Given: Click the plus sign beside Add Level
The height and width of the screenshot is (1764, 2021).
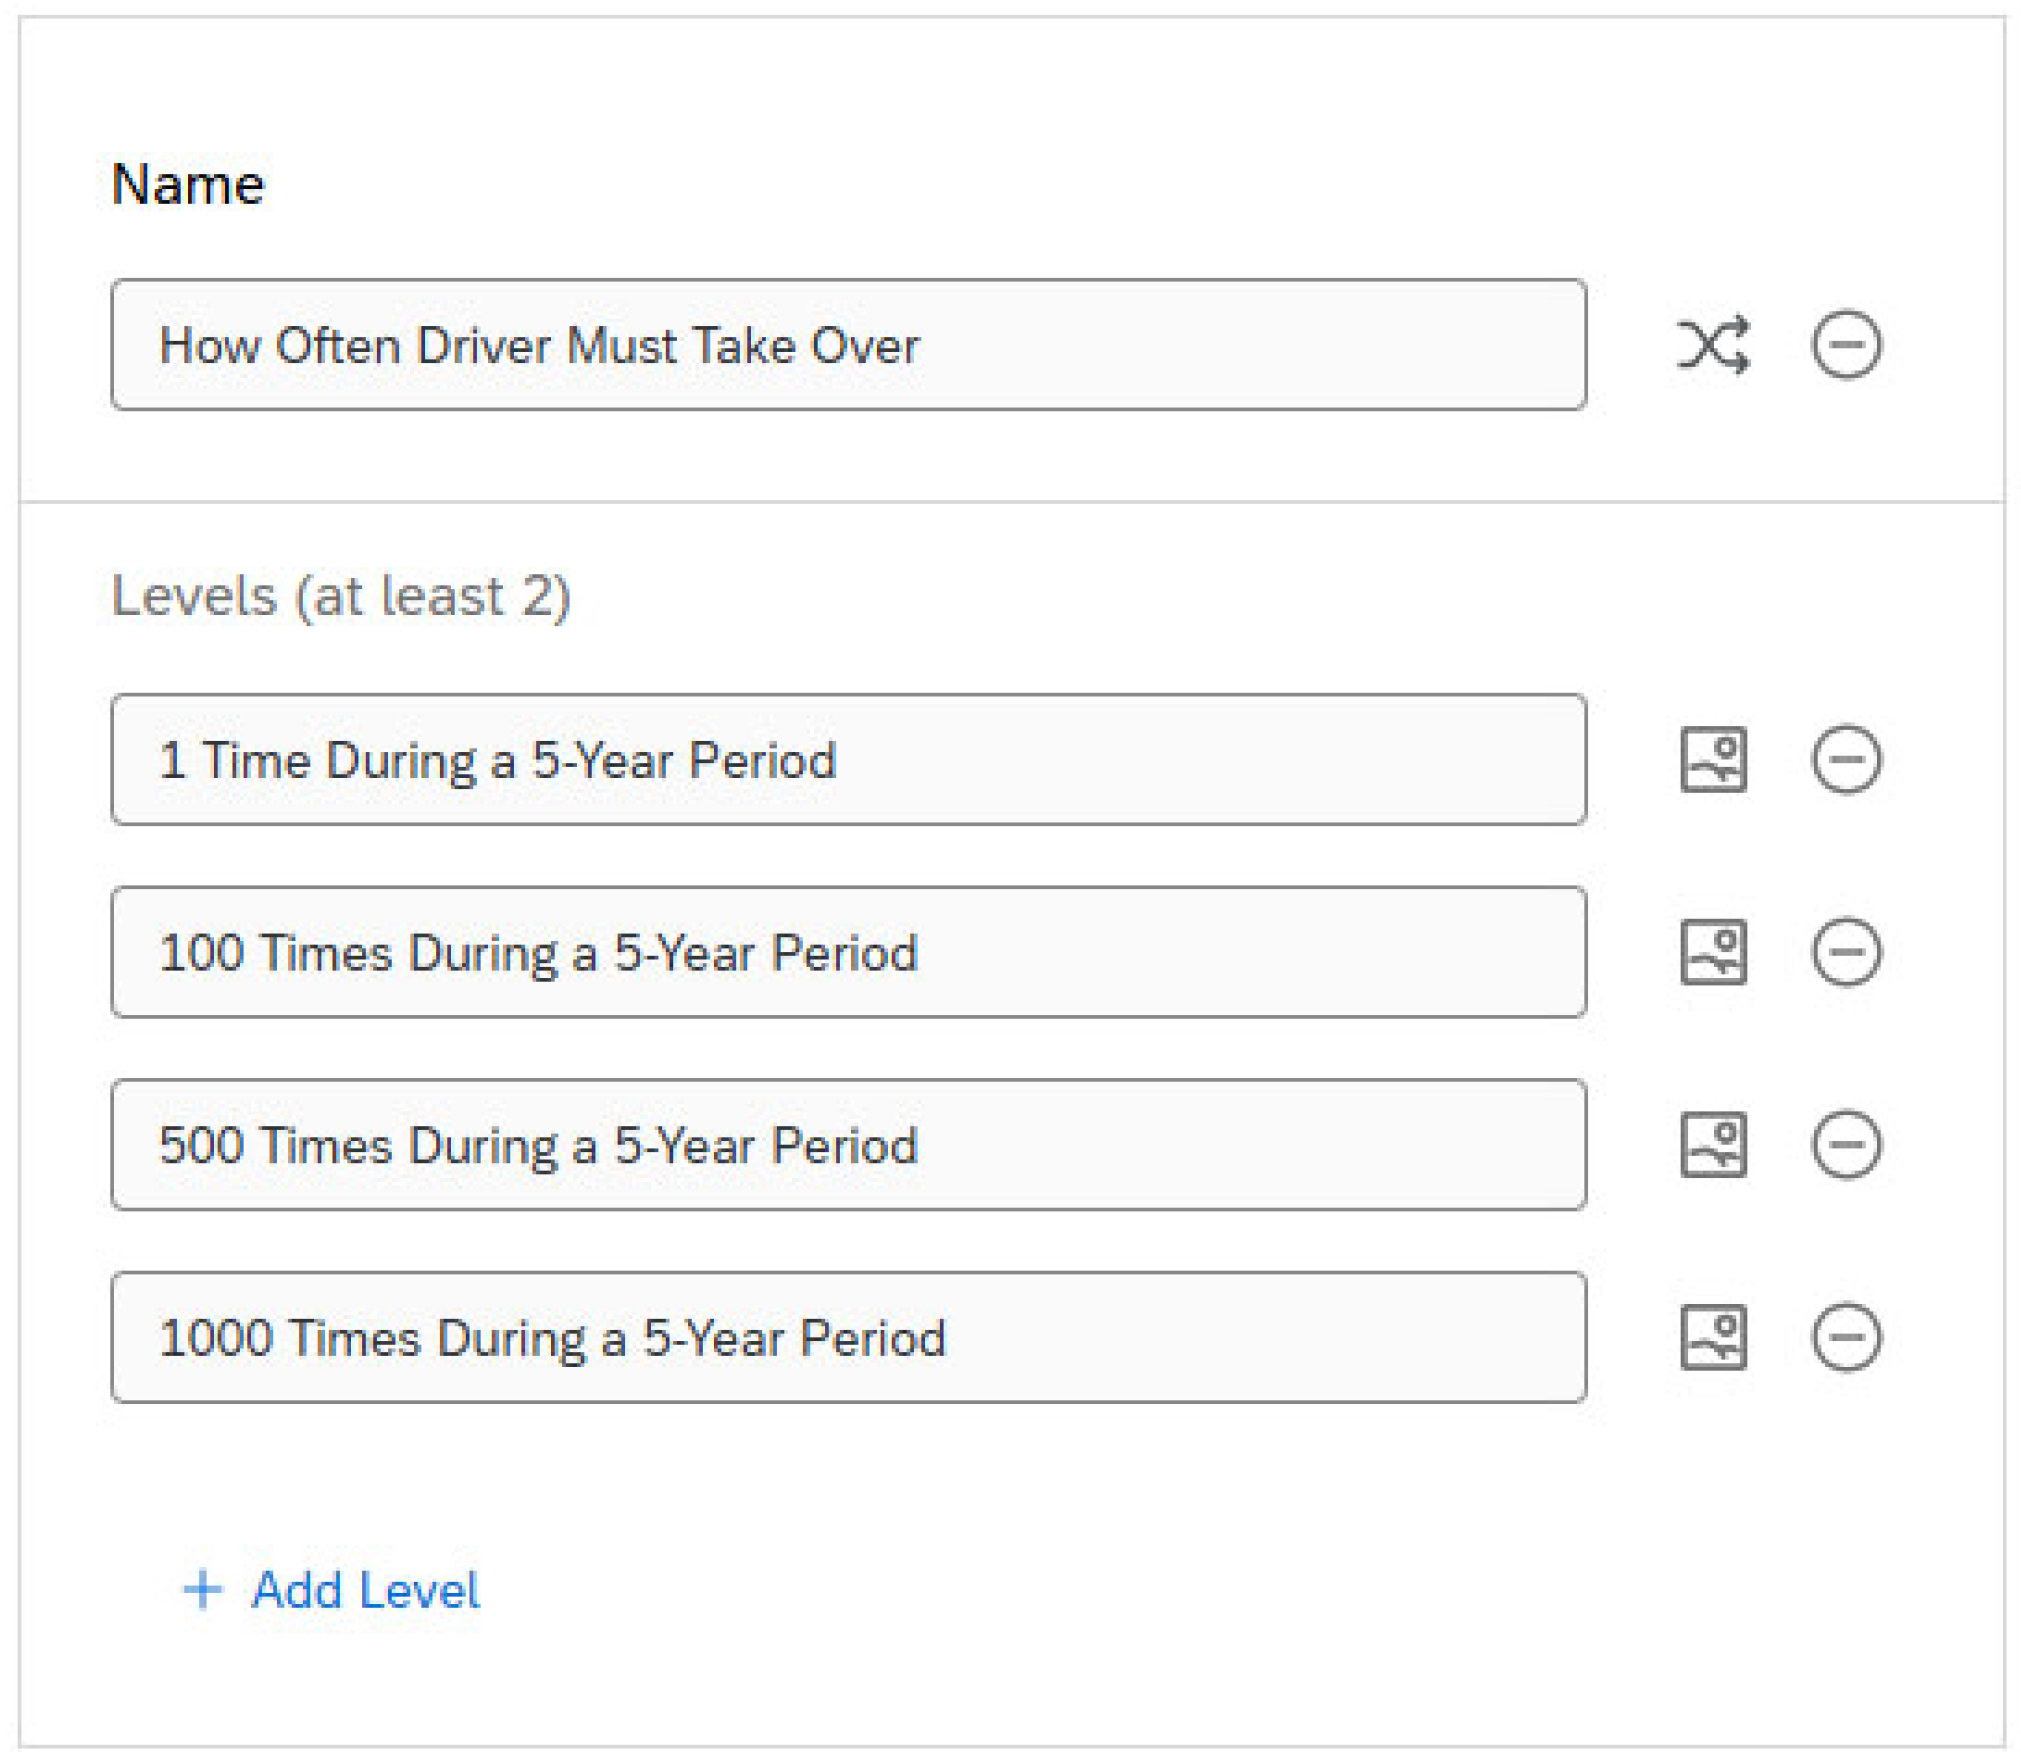Looking at the screenshot, I should [x=202, y=1590].
